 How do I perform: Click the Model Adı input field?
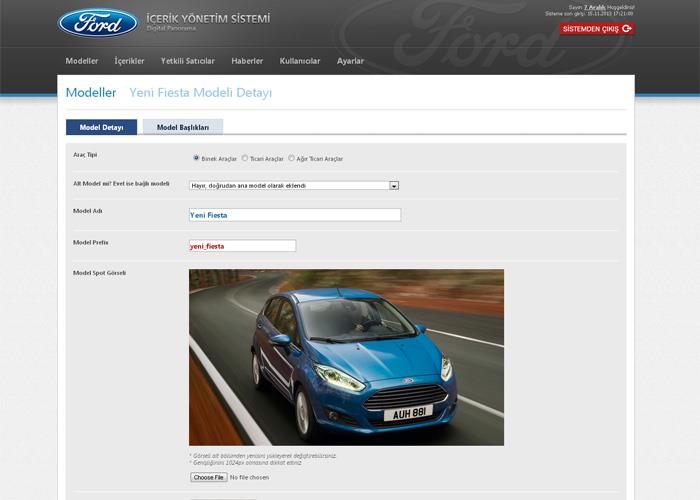pyautogui.click(x=295, y=215)
